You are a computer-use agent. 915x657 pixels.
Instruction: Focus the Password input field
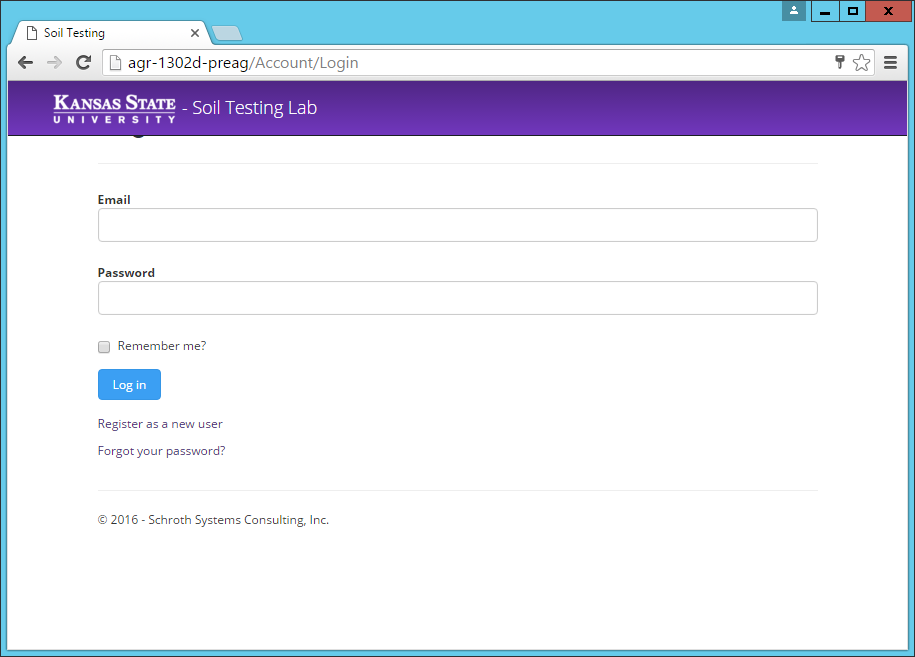pos(458,298)
